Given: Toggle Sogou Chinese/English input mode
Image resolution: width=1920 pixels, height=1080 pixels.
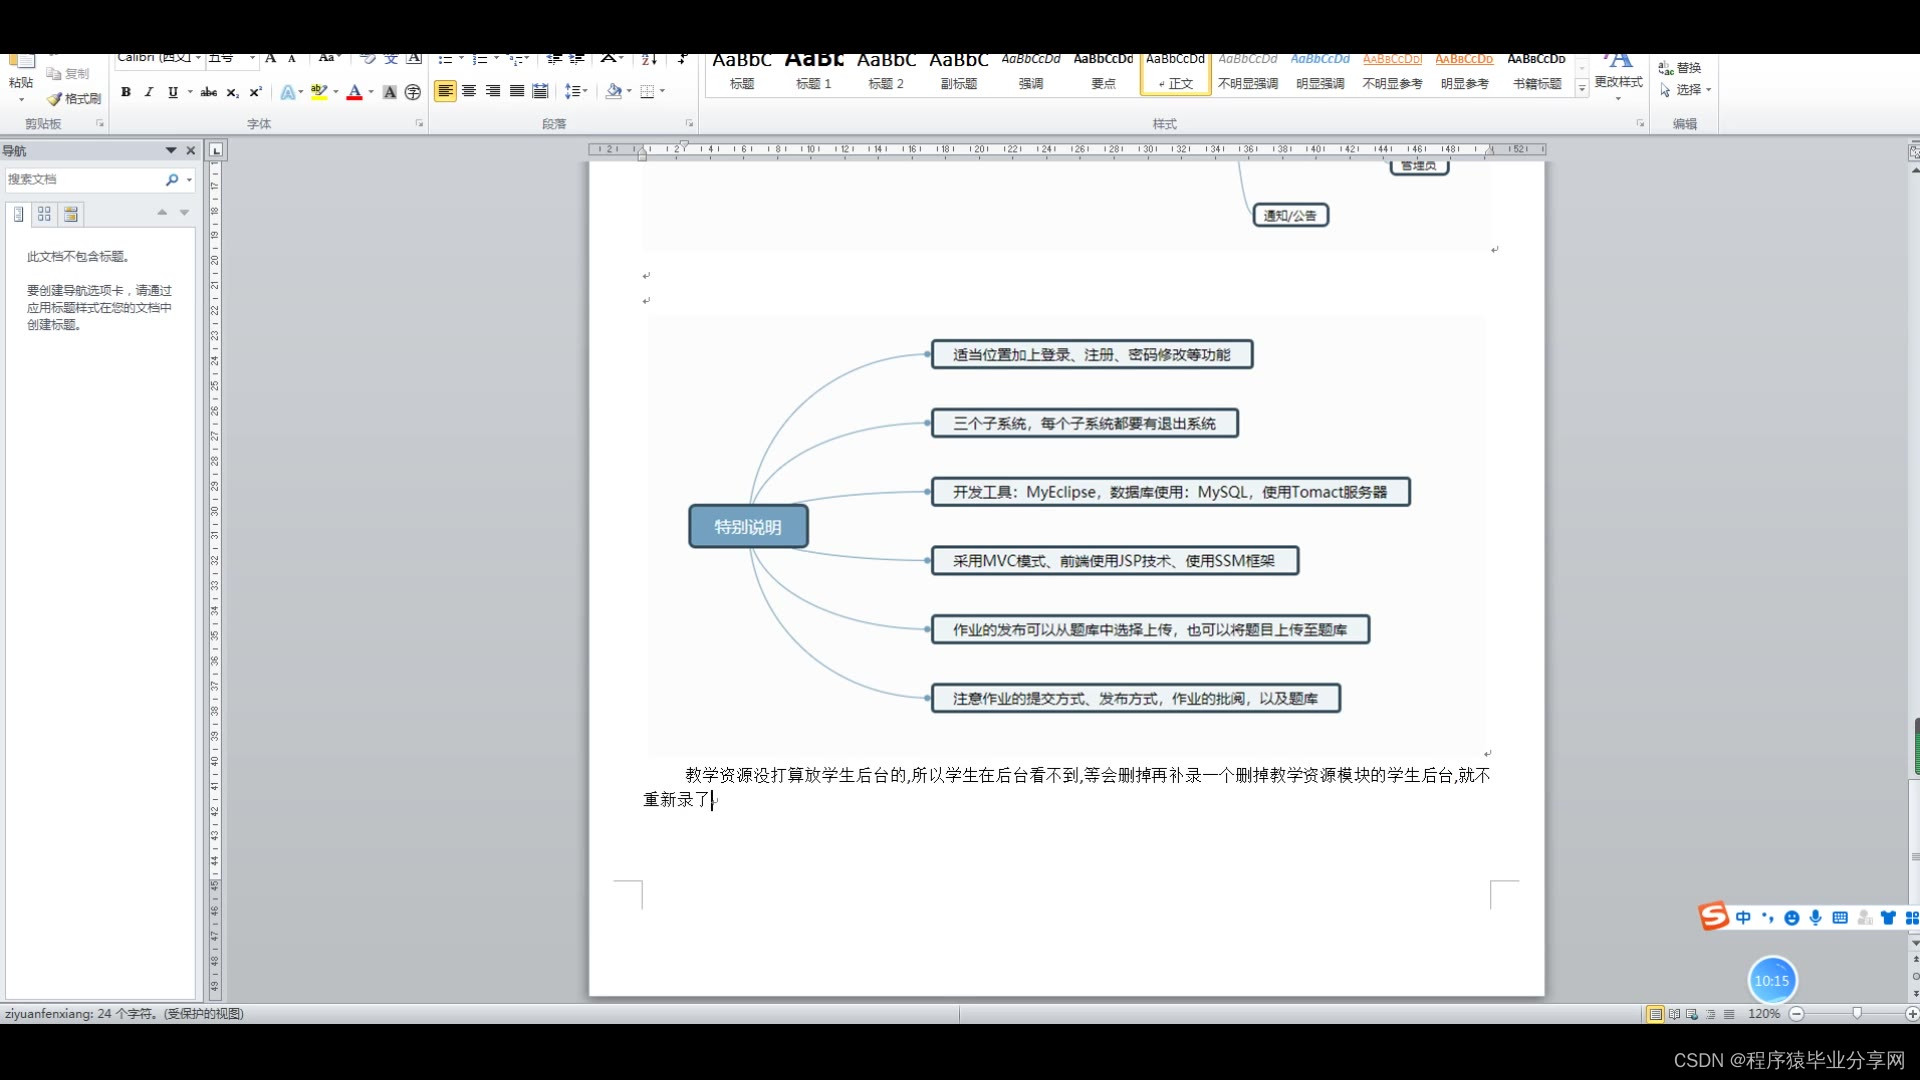Looking at the screenshot, I should click(x=1743, y=917).
